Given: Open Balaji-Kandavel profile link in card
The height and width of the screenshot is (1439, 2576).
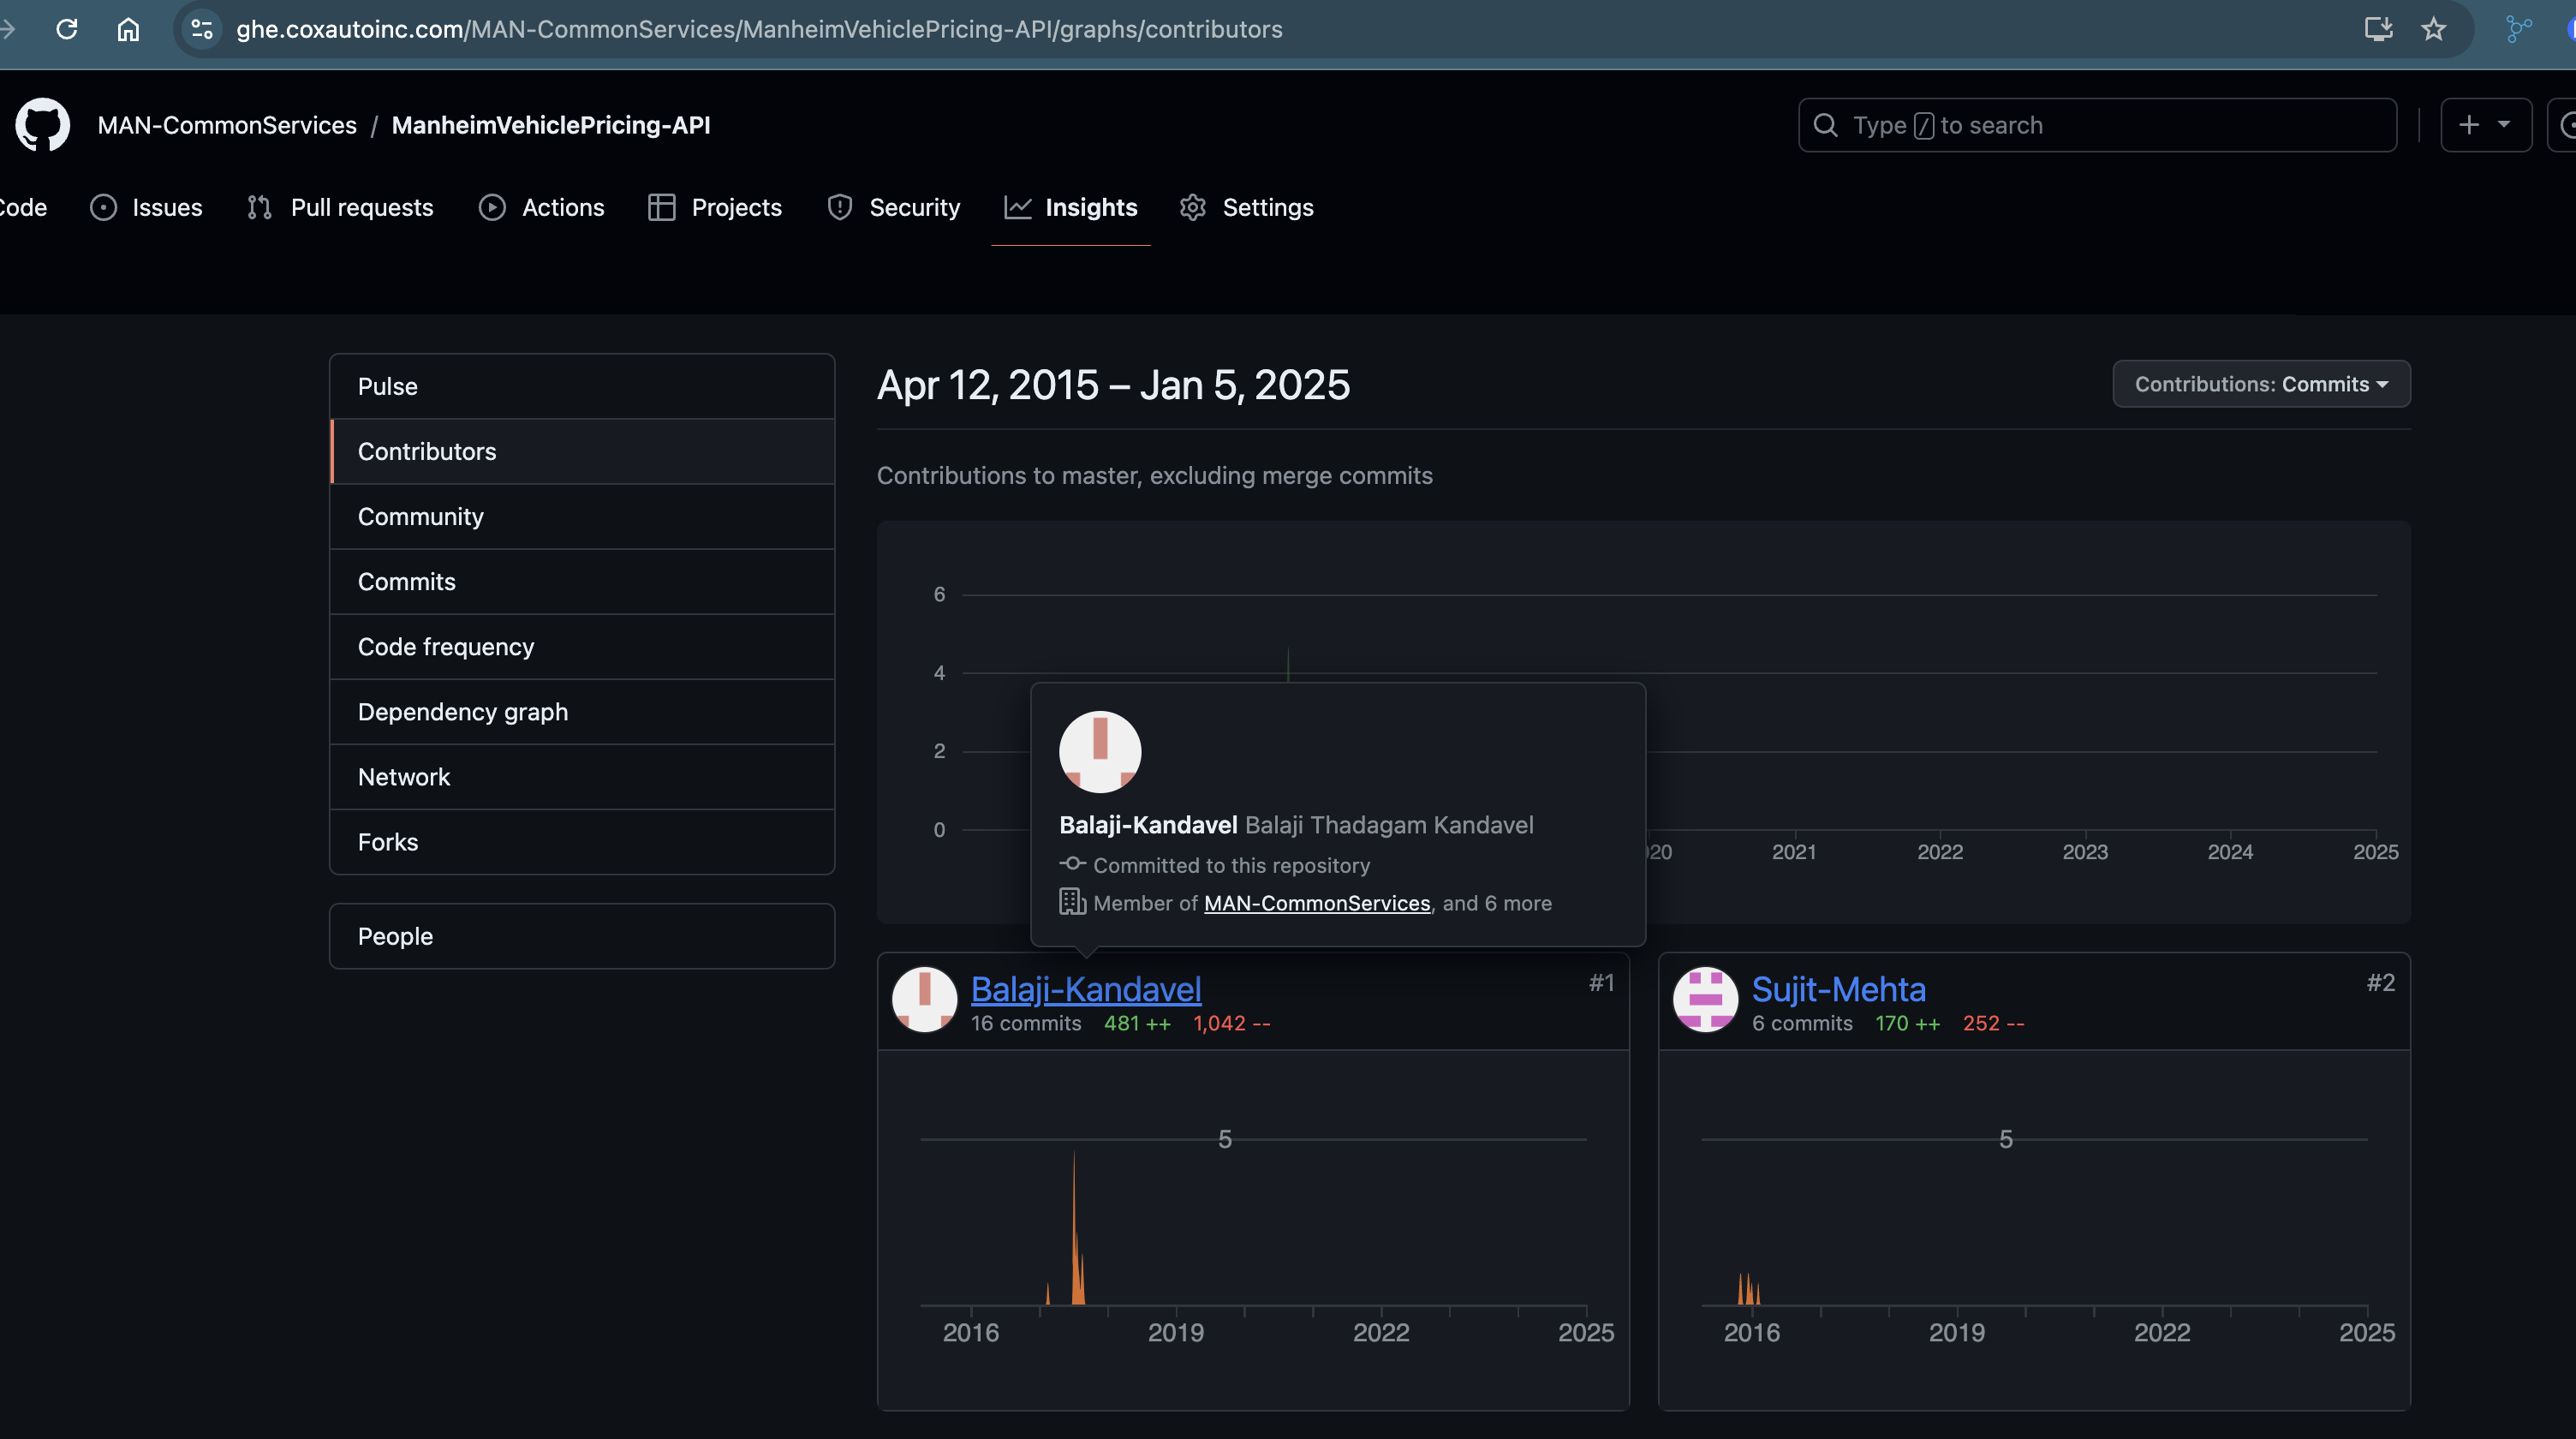Looking at the screenshot, I should [x=1086, y=989].
